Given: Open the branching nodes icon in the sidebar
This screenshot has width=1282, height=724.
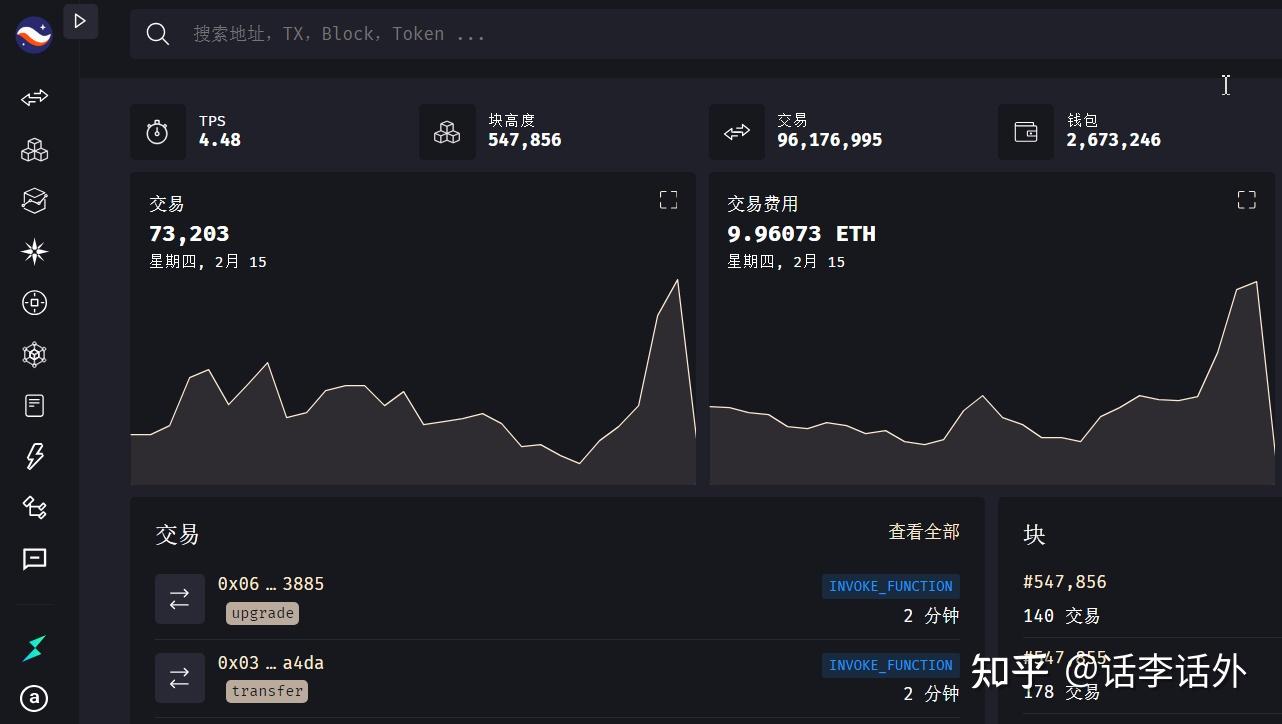Looking at the screenshot, I should click(35, 507).
